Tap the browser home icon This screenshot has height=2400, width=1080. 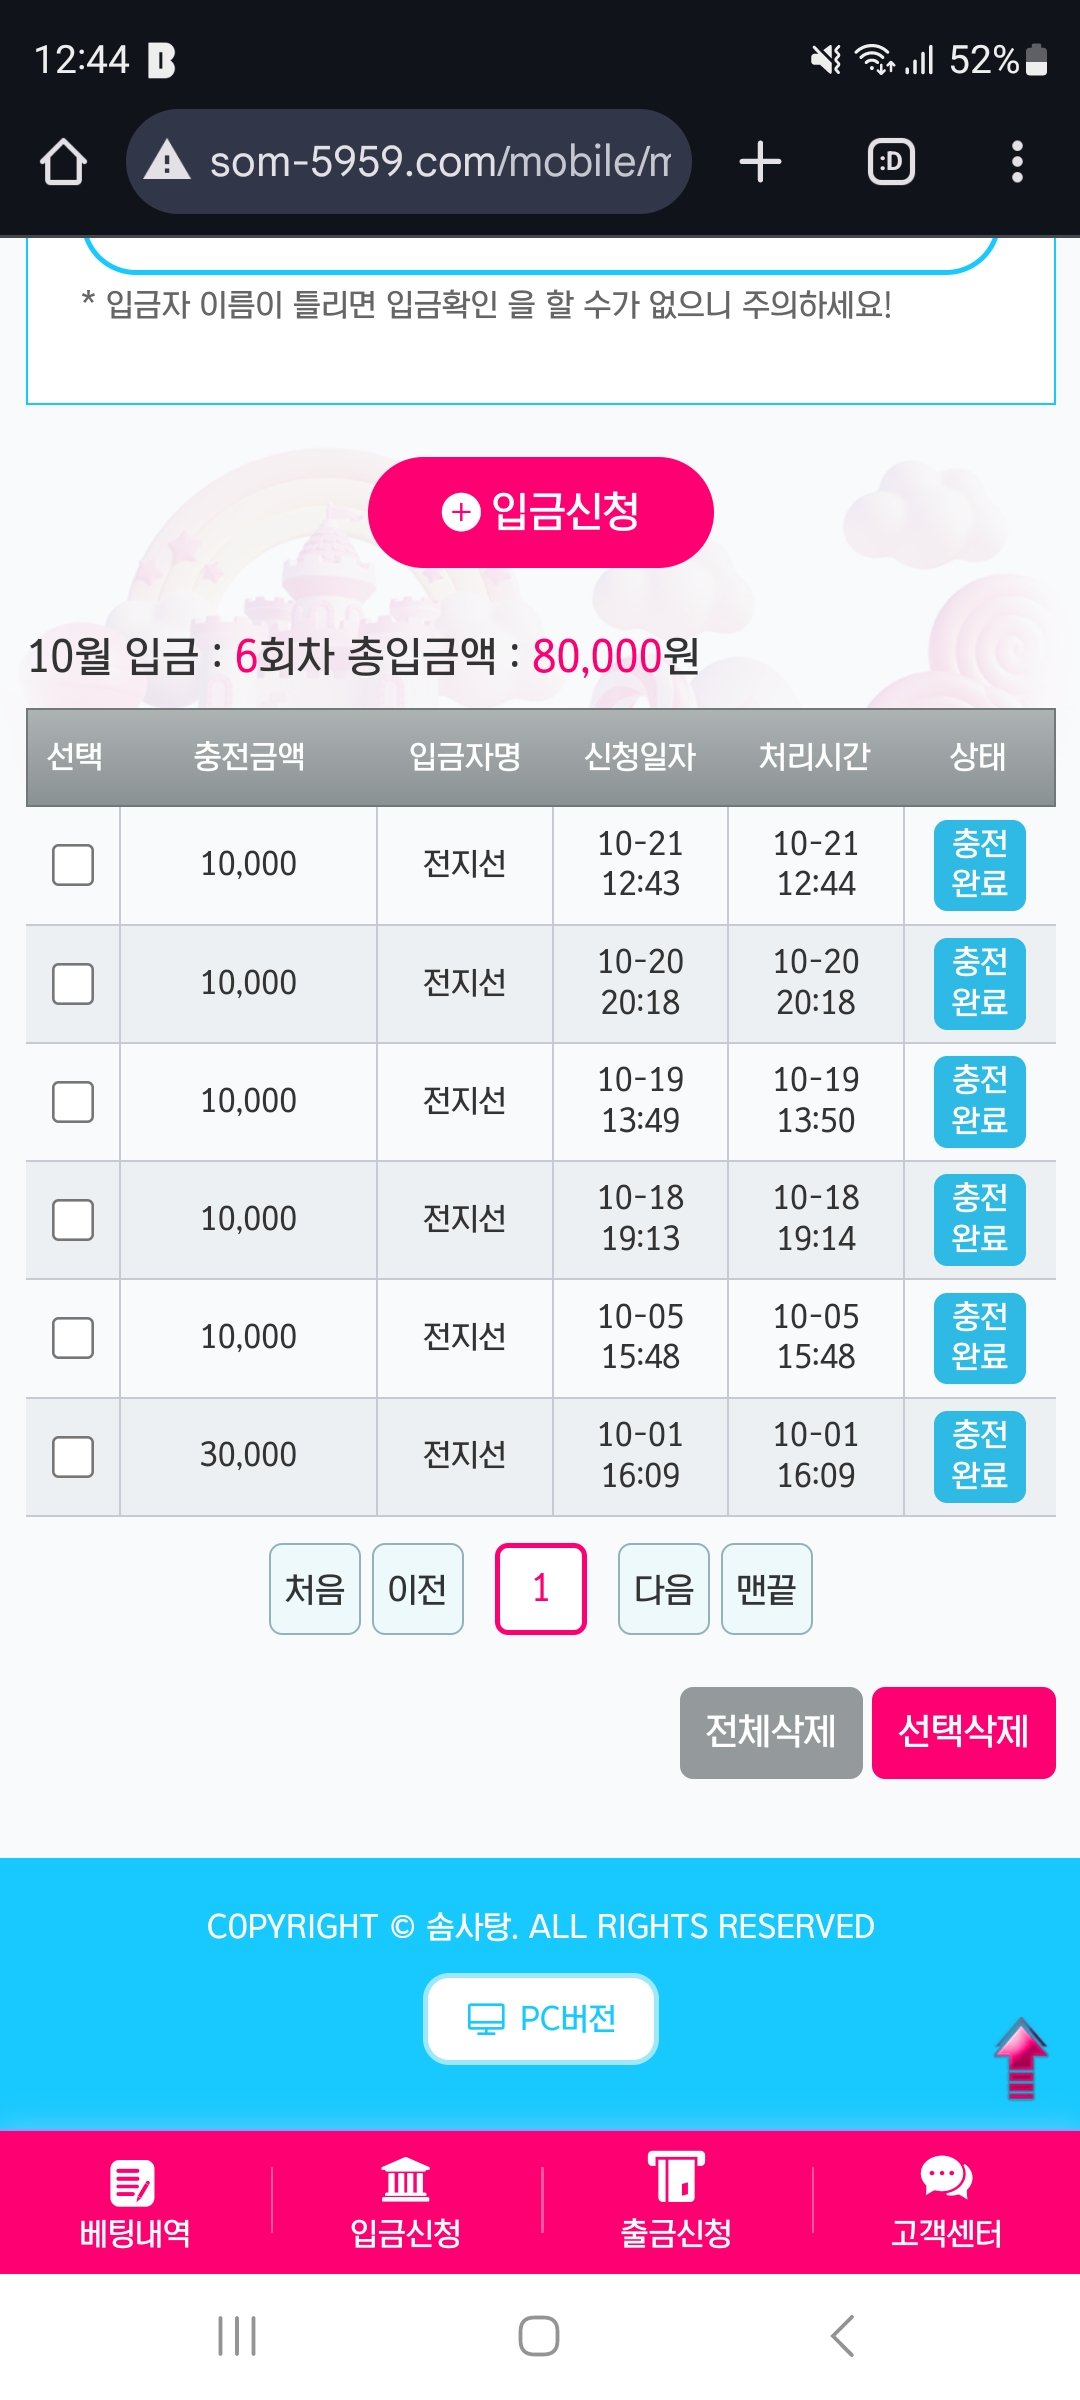(63, 162)
